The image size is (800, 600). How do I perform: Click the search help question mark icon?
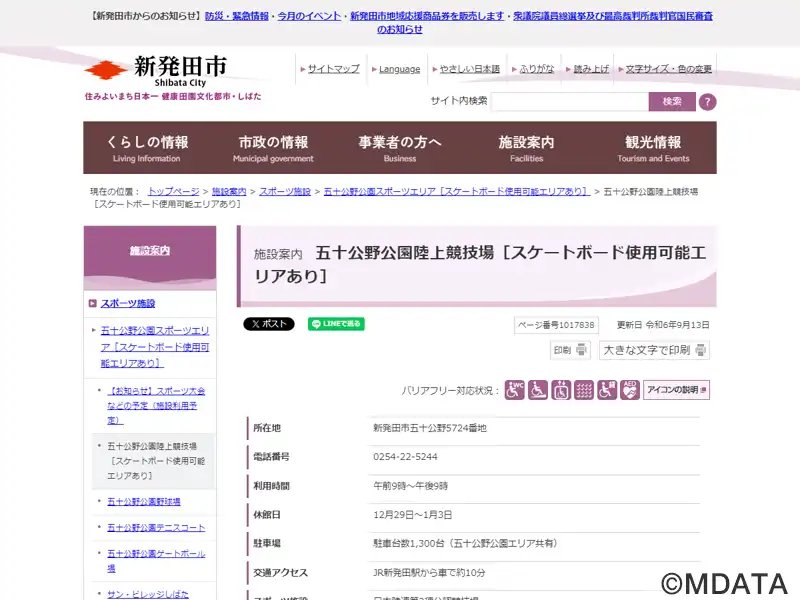(x=707, y=102)
